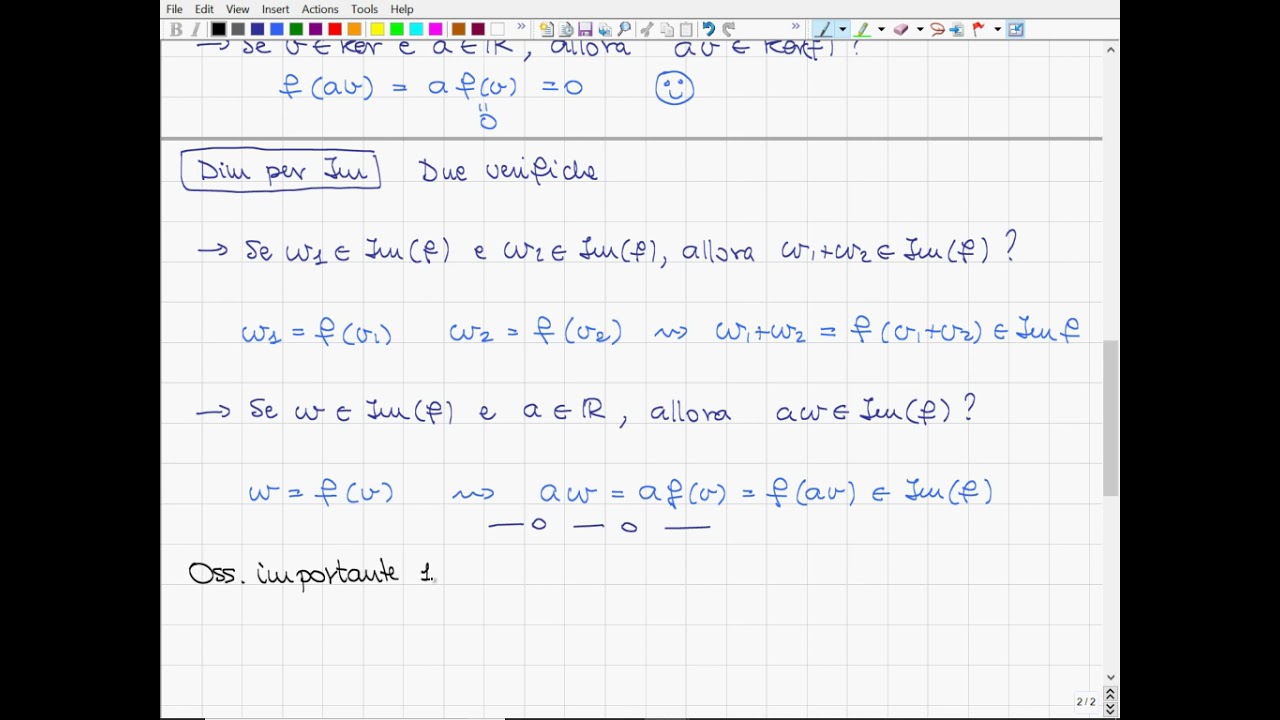Select magenta ink color
This screenshot has height=720, width=1280.
click(436, 29)
